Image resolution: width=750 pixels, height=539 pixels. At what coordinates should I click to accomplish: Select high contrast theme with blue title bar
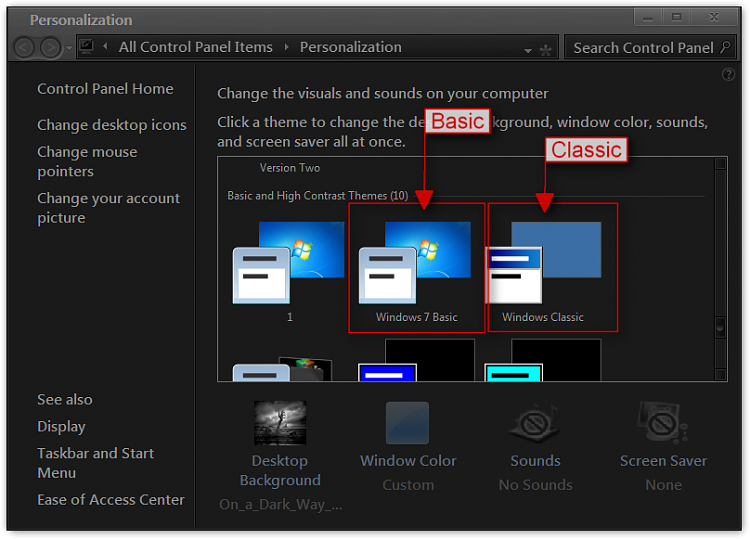click(x=416, y=360)
